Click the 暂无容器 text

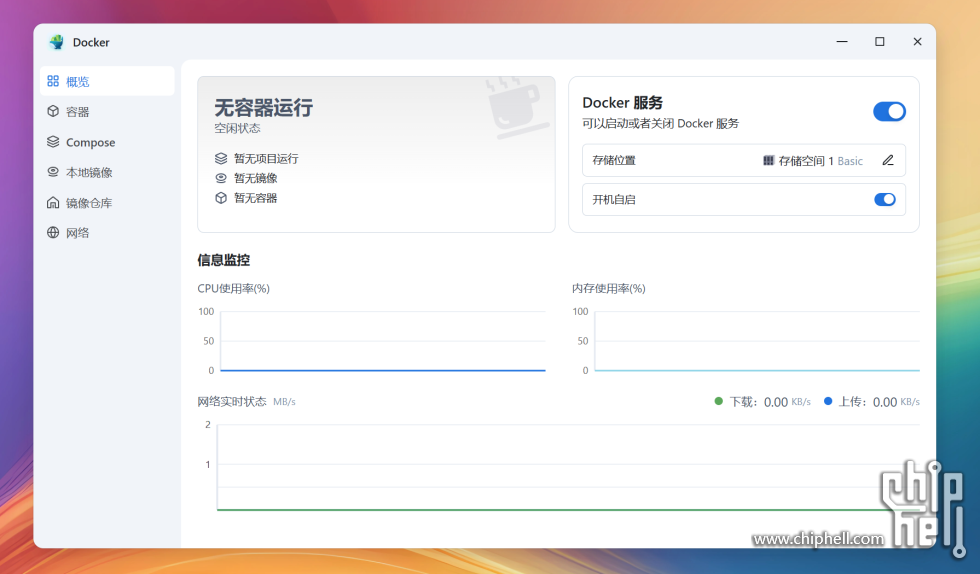coord(256,198)
